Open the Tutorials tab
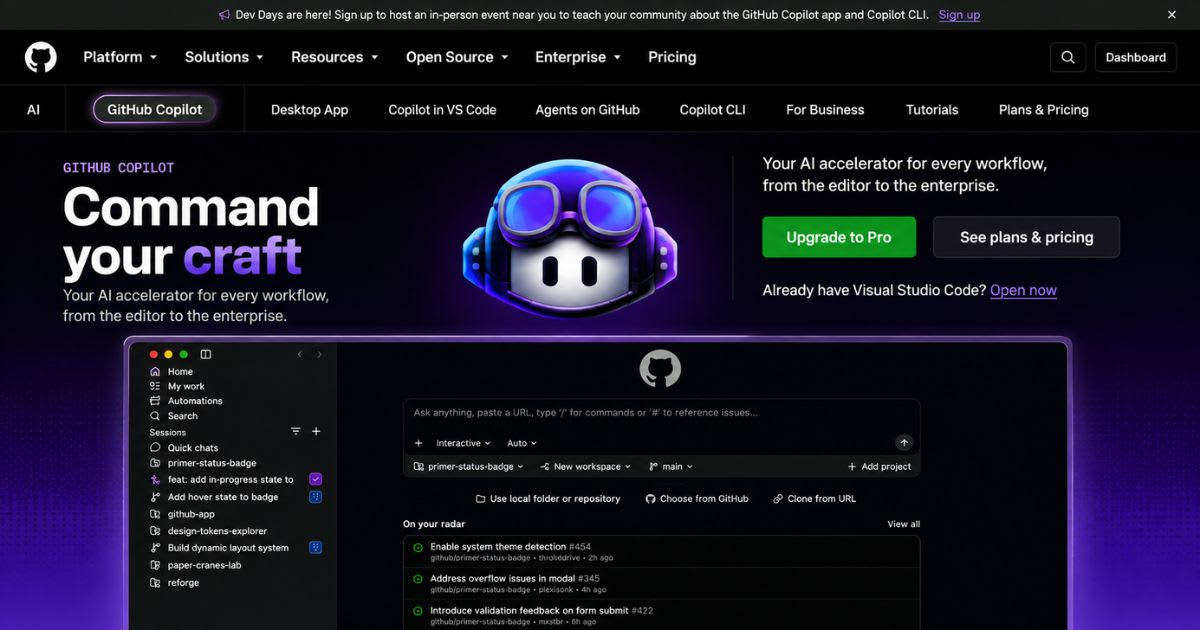This screenshot has height=630, width=1200. click(x=932, y=110)
